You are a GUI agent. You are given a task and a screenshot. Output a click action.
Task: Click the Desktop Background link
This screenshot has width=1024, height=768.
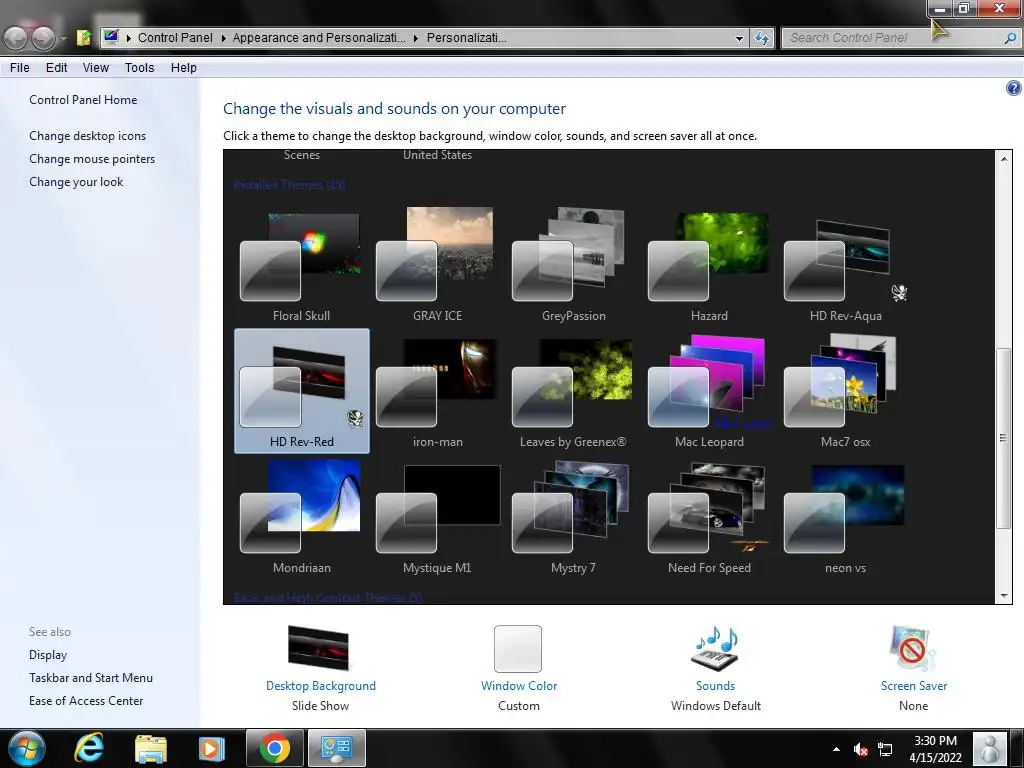321,686
